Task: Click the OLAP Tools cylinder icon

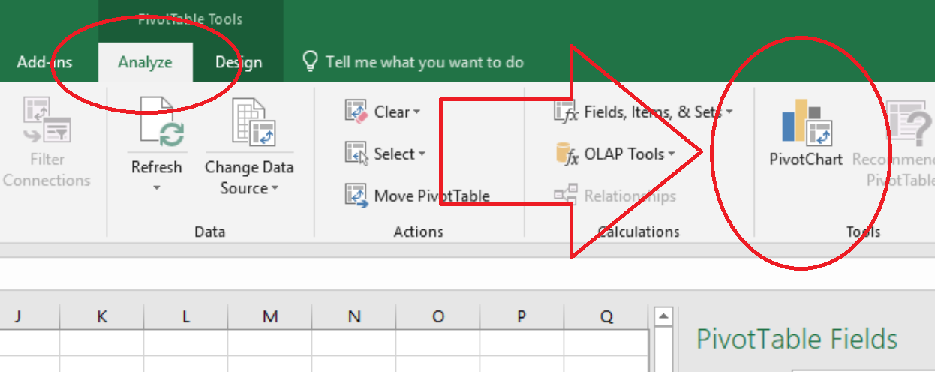Action: (566, 154)
